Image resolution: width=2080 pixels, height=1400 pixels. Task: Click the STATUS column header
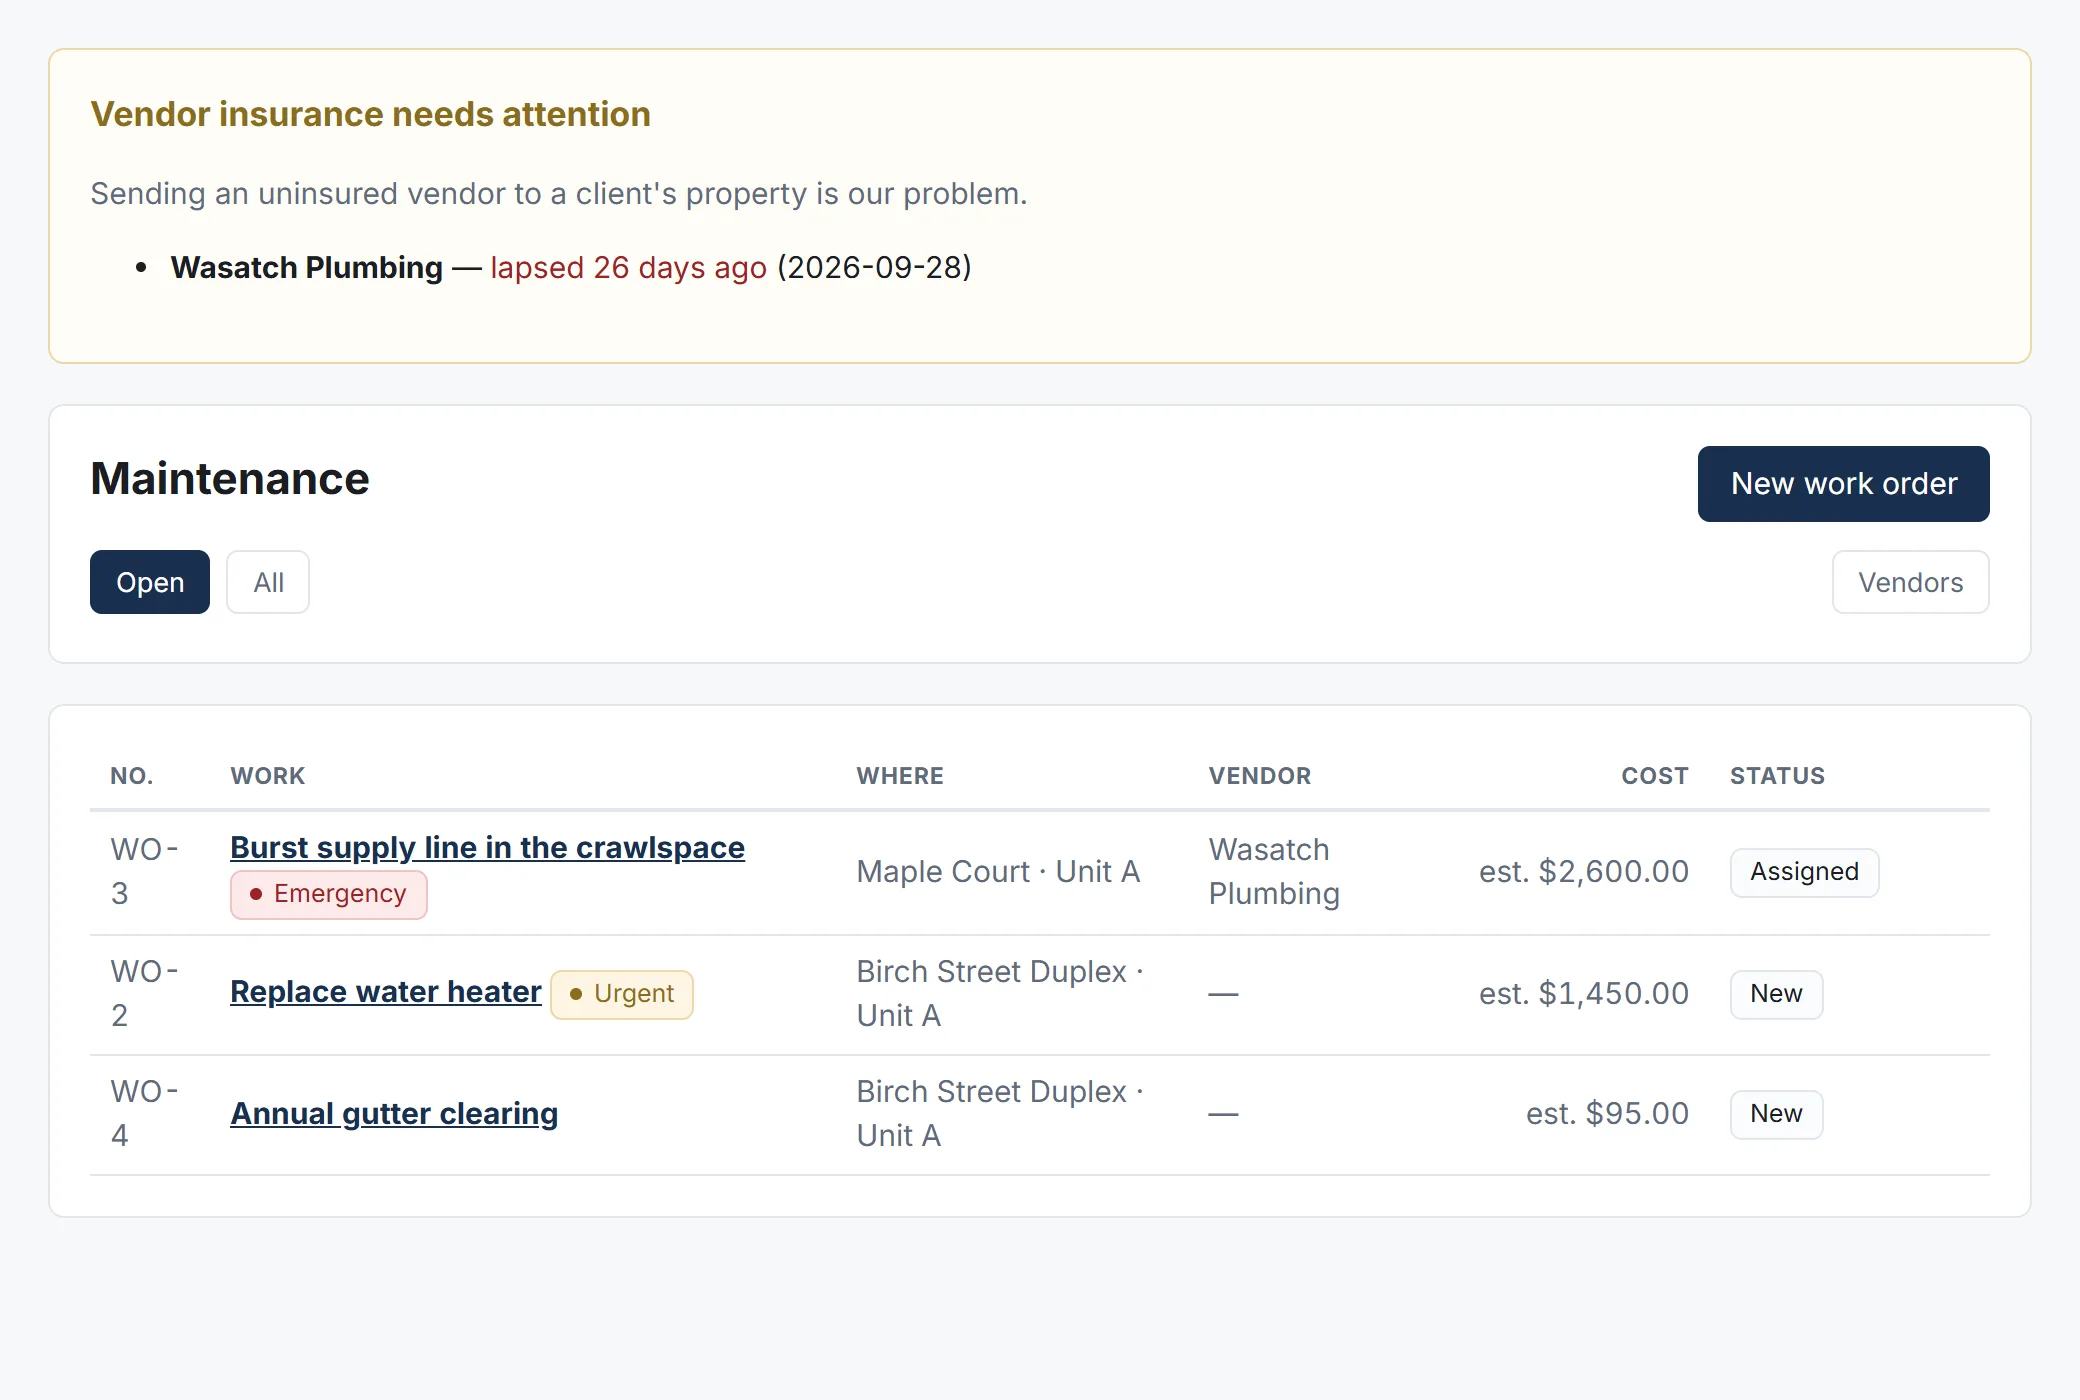[x=1777, y=776]
